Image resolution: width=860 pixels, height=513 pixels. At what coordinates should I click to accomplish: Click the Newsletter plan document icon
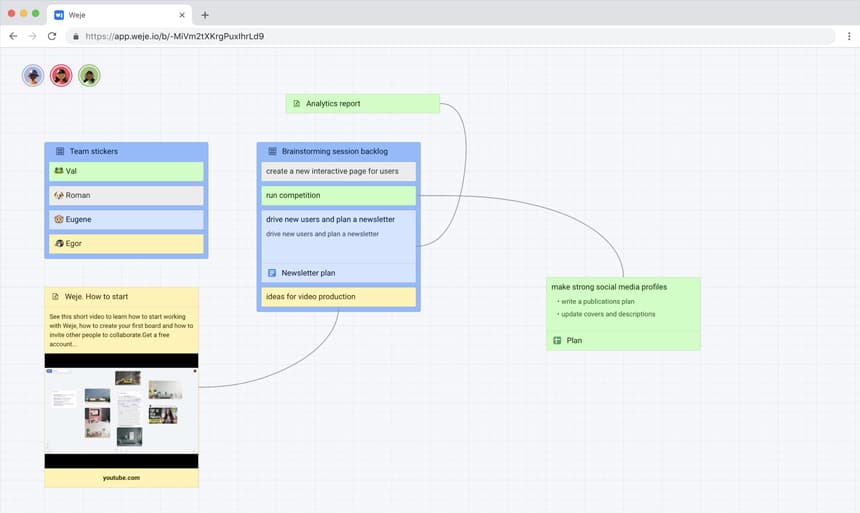pos(271,273)
